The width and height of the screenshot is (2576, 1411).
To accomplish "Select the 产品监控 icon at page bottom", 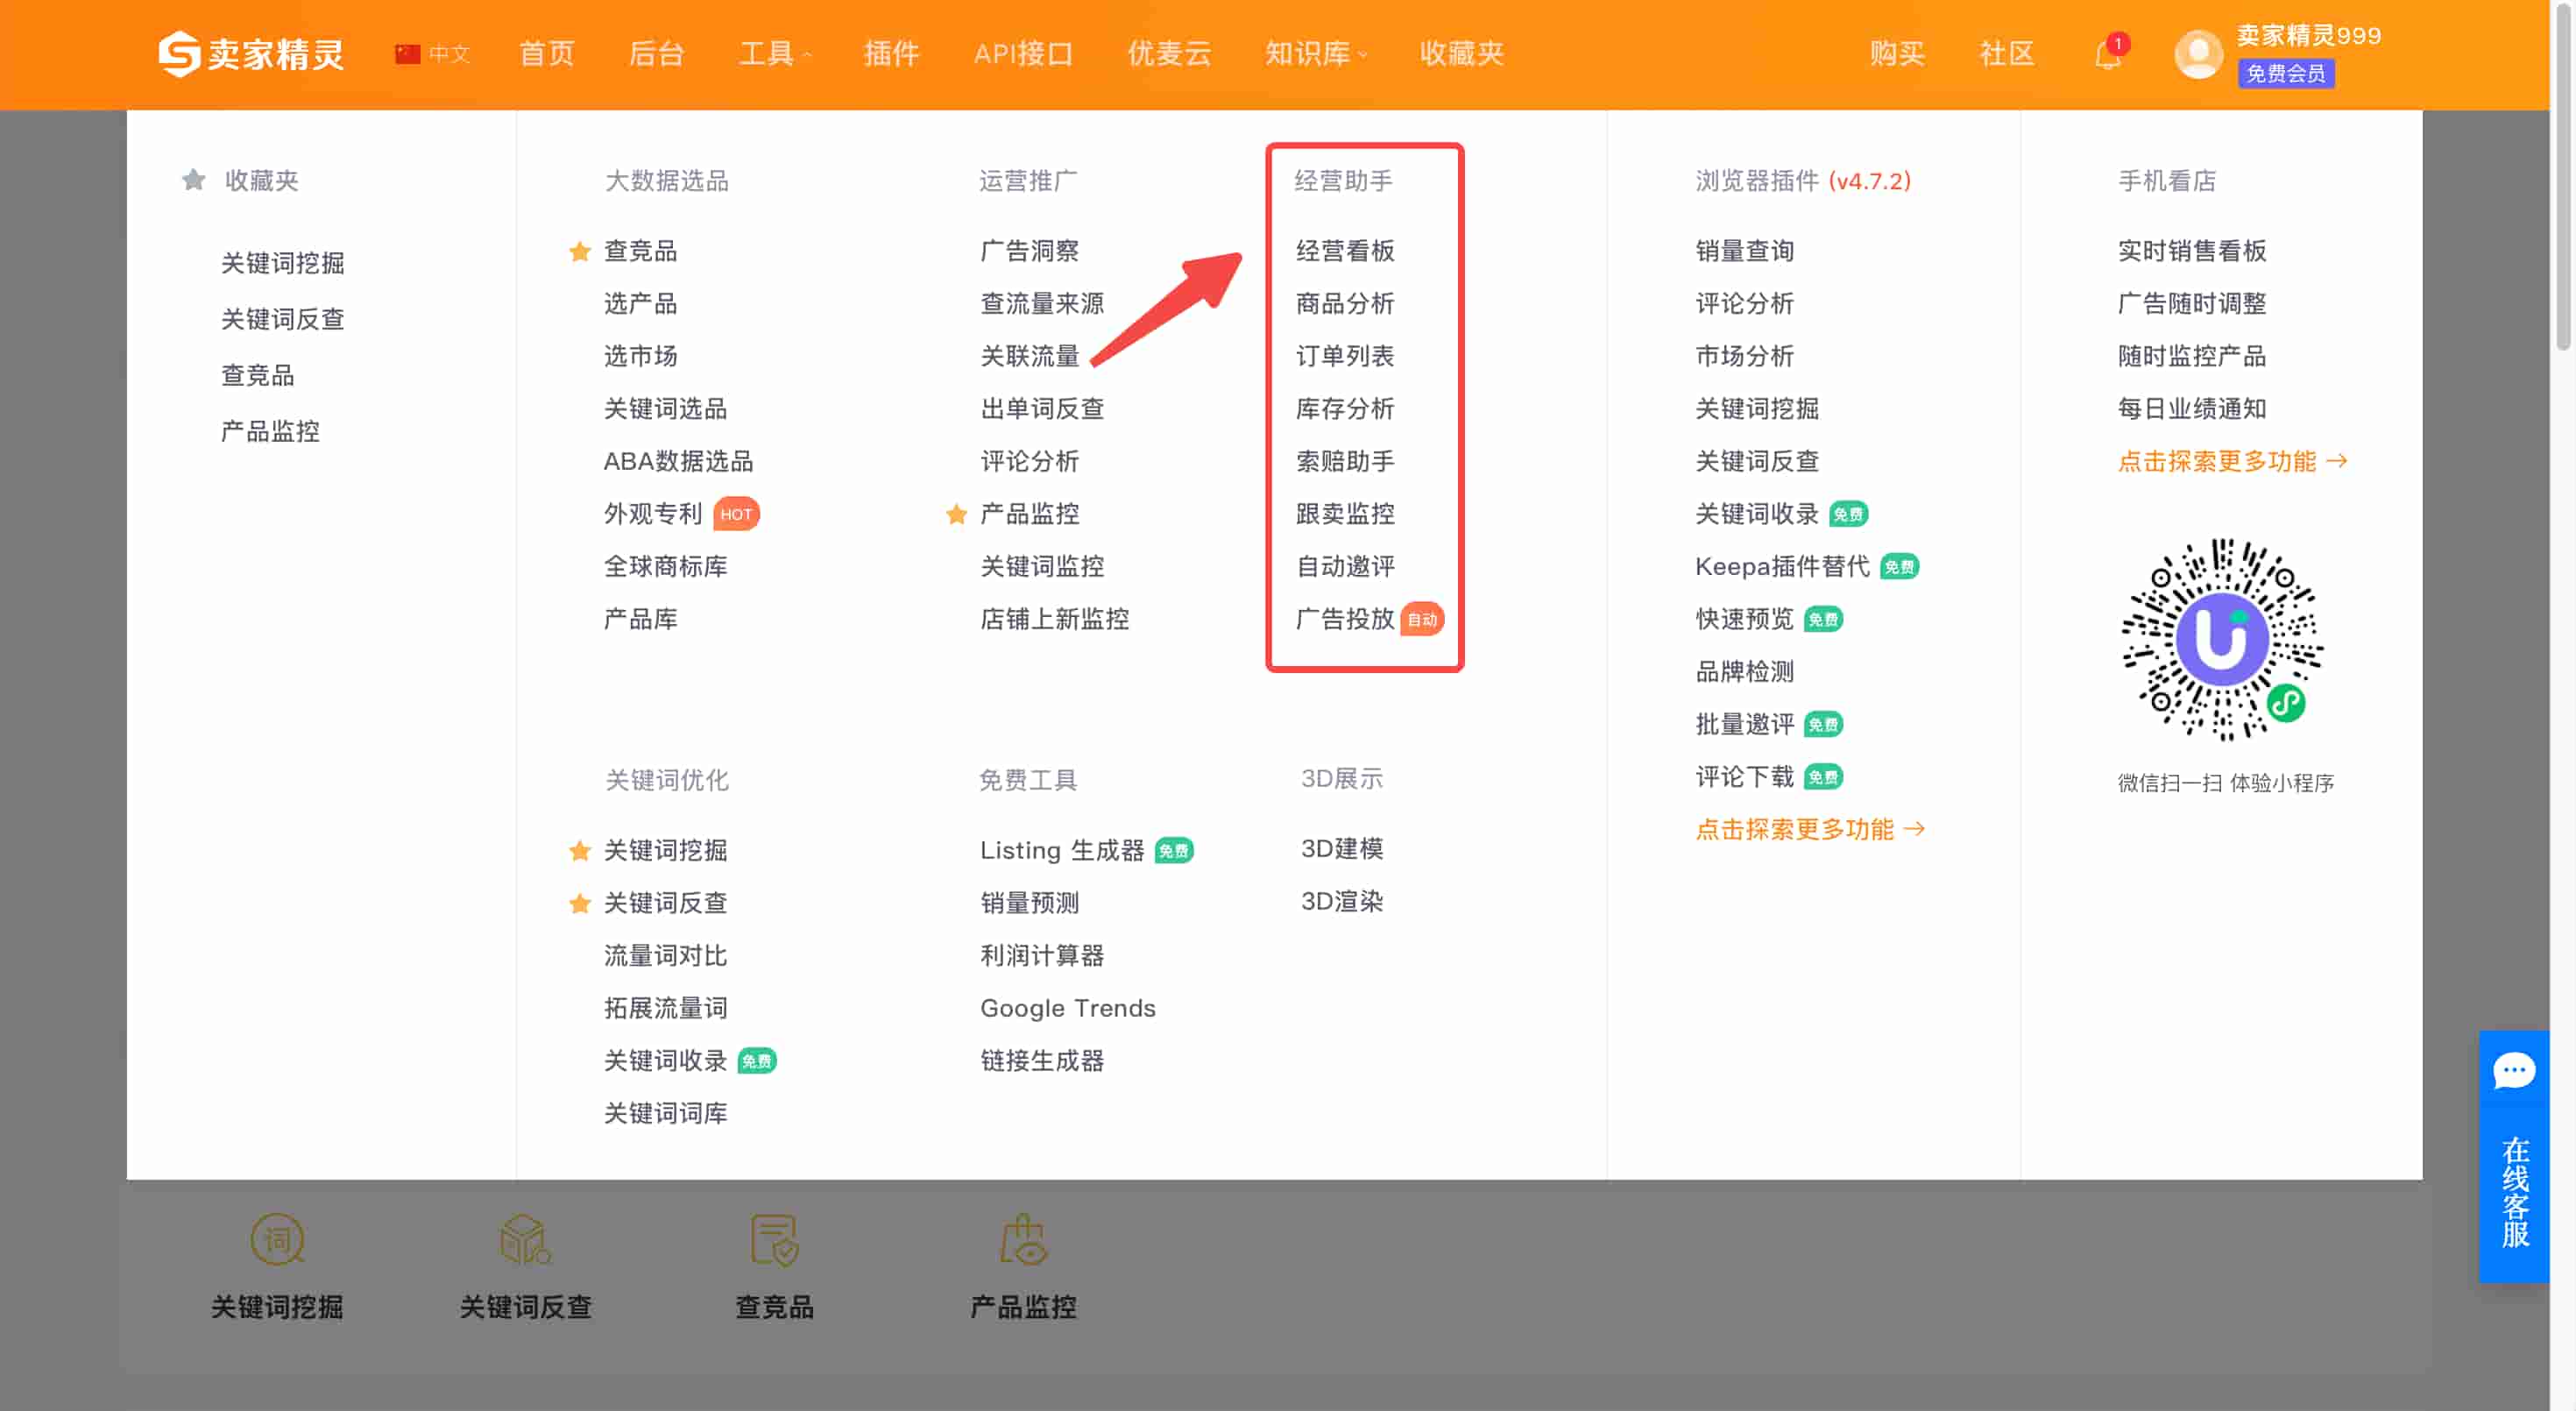I will pyautogui.click(x=1022, y=1240).
